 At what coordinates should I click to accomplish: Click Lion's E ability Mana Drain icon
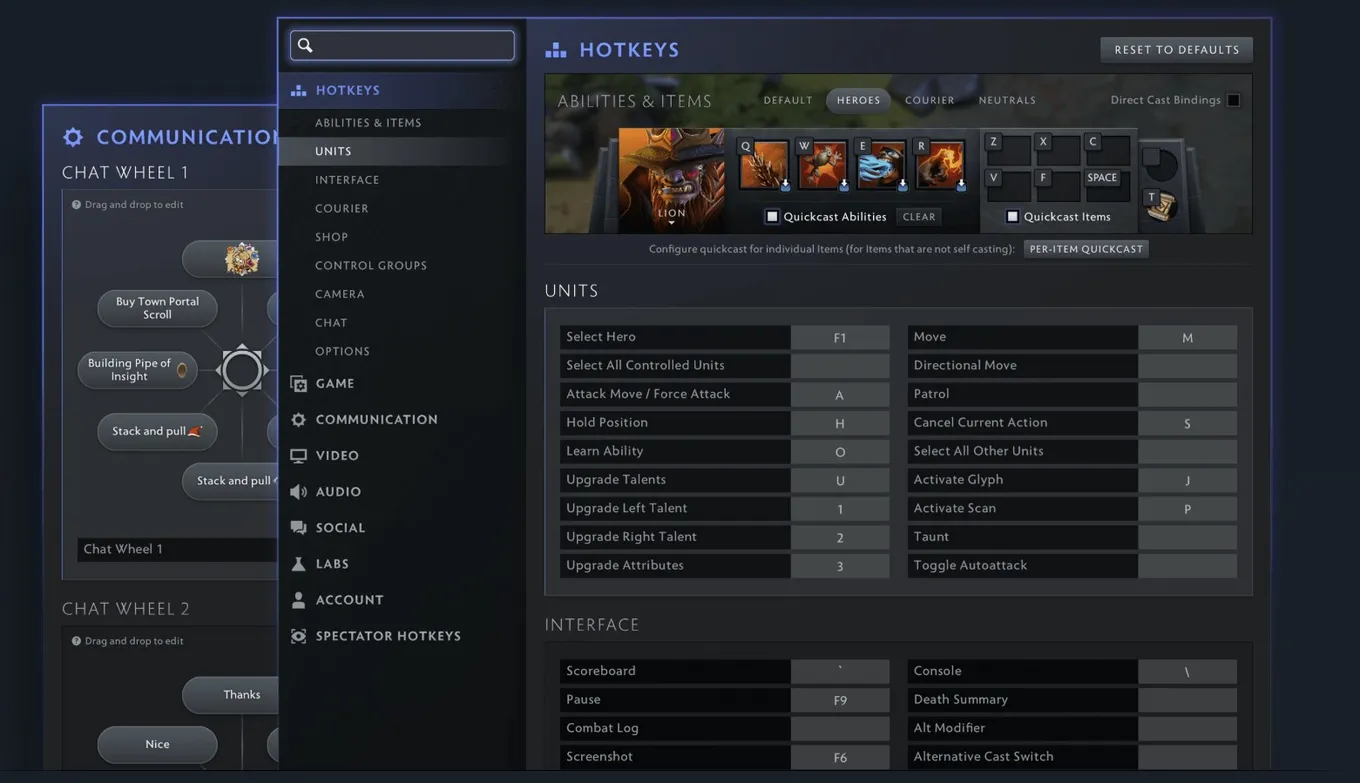tap(881, 164)
